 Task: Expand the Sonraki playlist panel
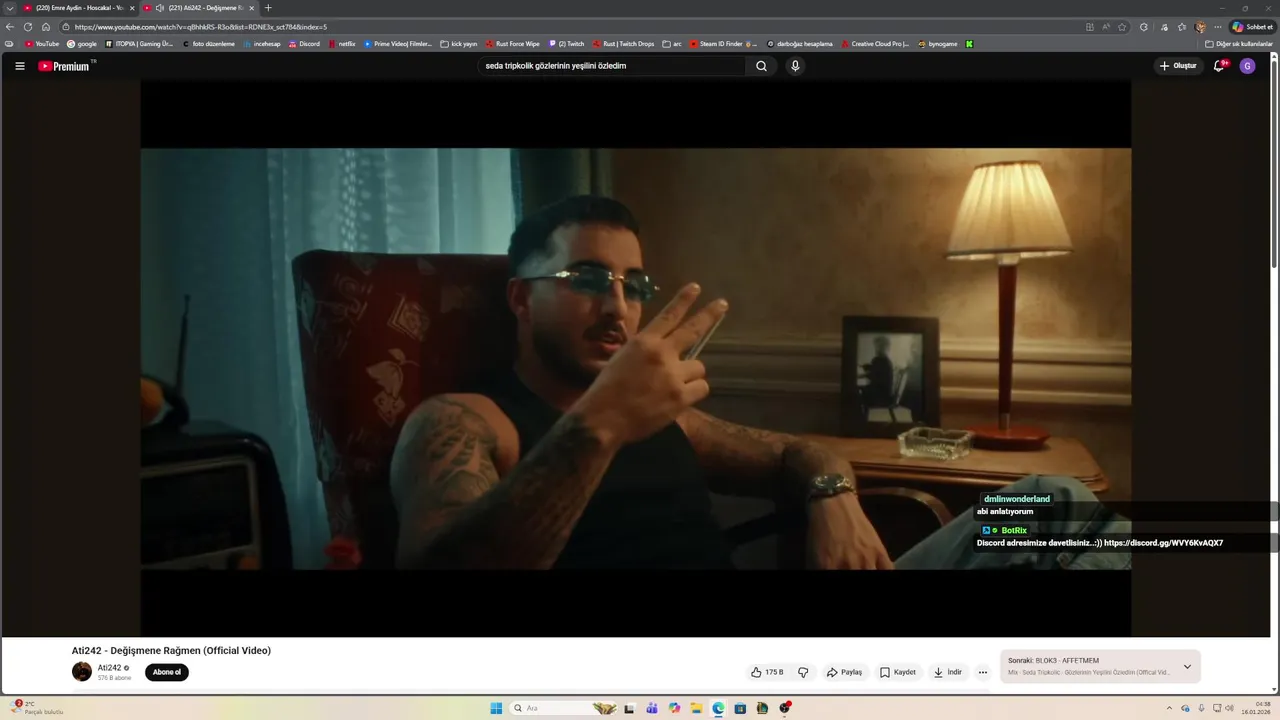pos(1187,667)
